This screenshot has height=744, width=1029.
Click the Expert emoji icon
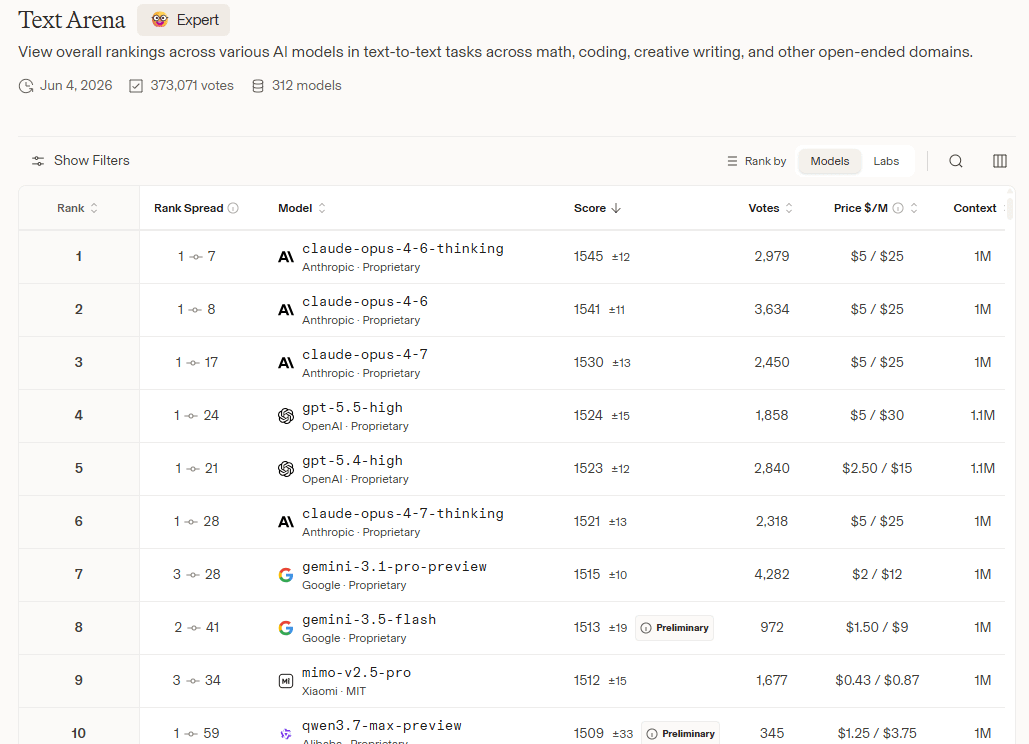(159, 20)
